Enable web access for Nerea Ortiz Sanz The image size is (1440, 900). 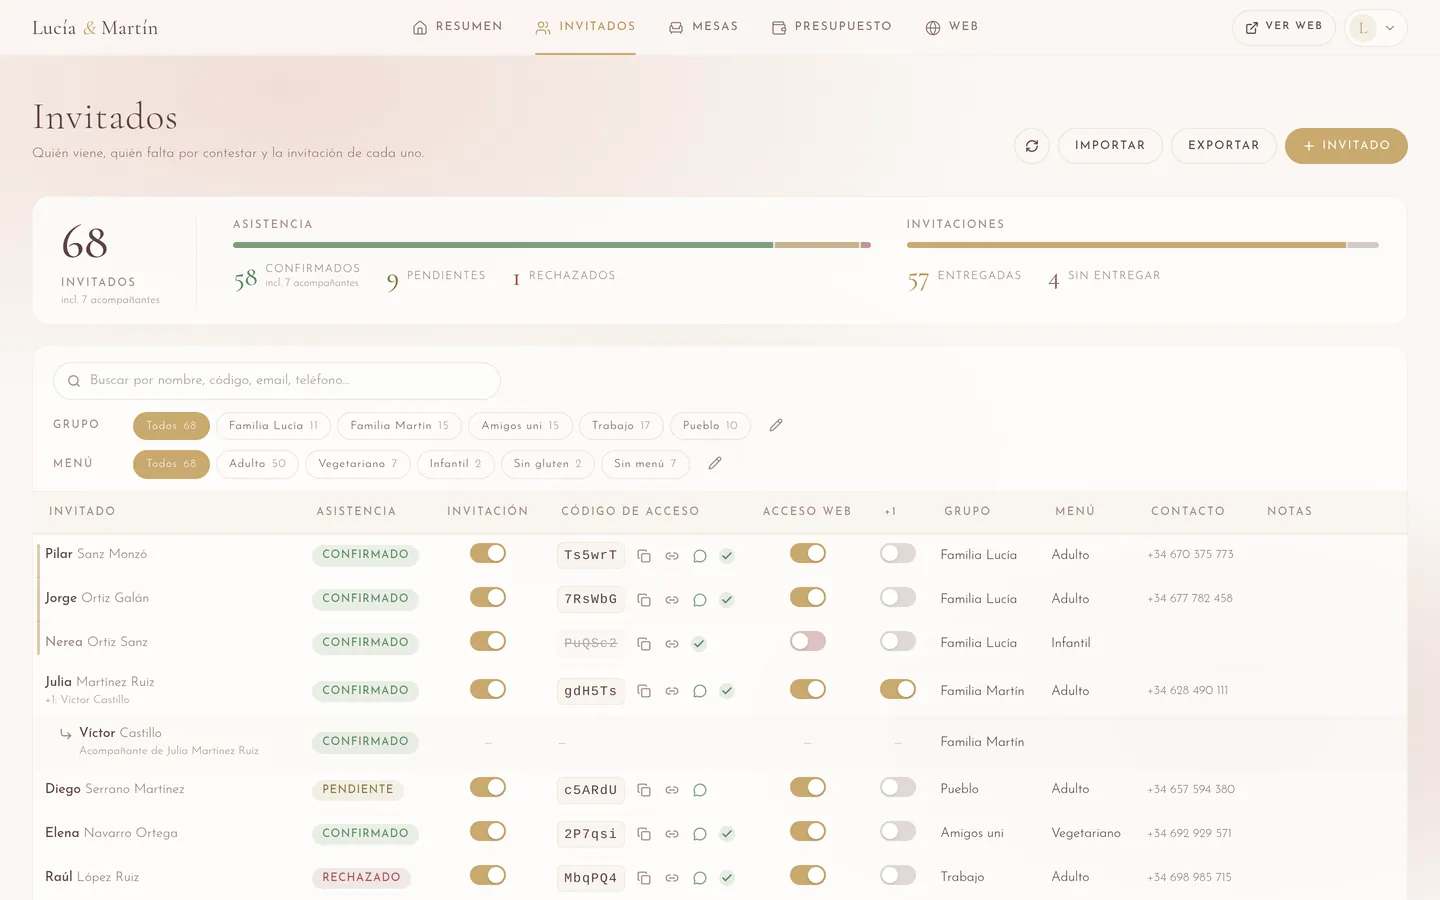[808, 642]
